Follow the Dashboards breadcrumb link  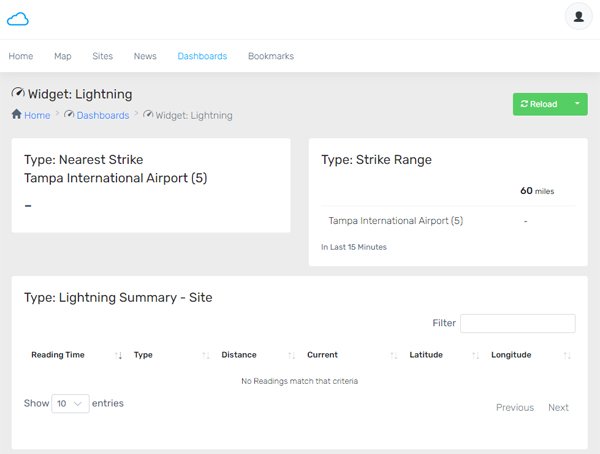tap(103, 115)
